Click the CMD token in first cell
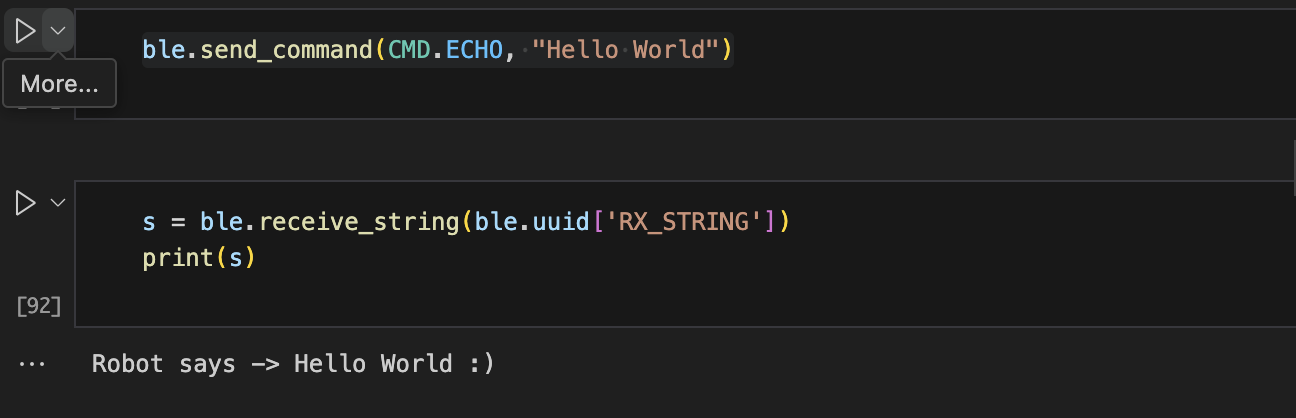The width and height of the screenshot is (1296, 418). click(408, 49)
